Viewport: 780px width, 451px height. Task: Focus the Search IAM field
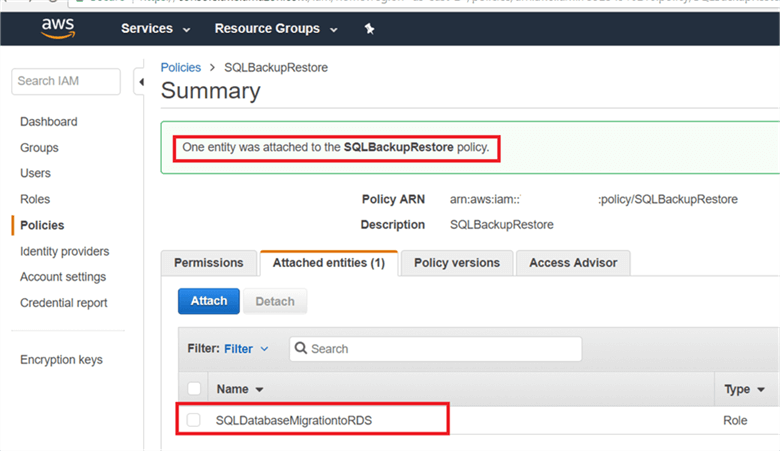(x=66, y=81)
